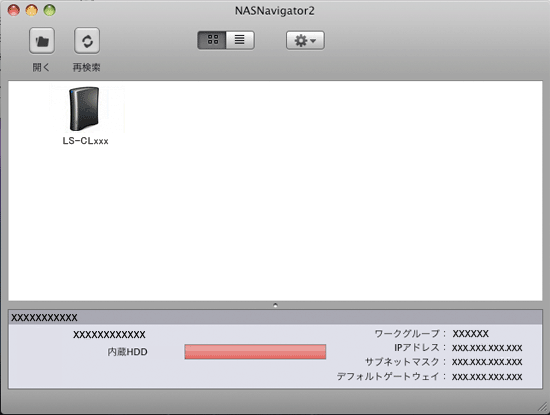Click the ワークグループ value text
The width and height of the screenshot is (550, 415).
(470, 334)
